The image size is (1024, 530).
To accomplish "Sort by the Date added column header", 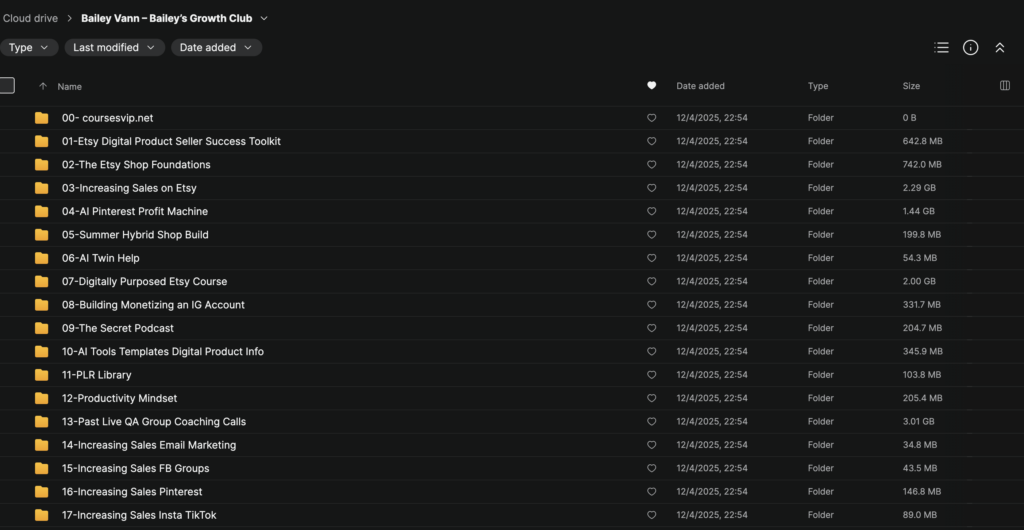I will click(700, 86).
